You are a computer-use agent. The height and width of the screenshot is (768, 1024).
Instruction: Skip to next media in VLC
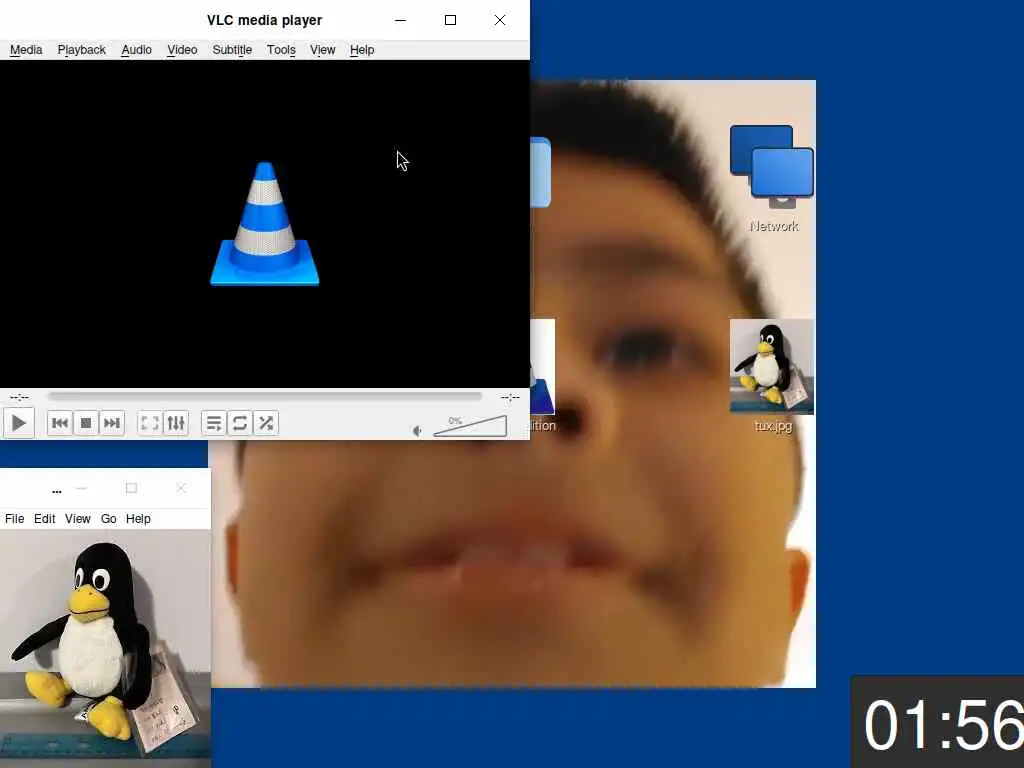click(x=112, y=423)
